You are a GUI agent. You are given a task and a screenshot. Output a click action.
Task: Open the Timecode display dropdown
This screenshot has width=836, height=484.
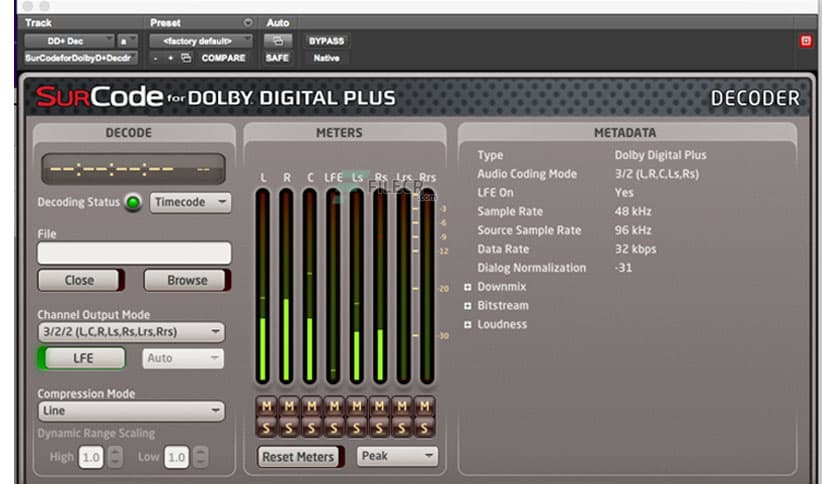click(x=190, y=203)
